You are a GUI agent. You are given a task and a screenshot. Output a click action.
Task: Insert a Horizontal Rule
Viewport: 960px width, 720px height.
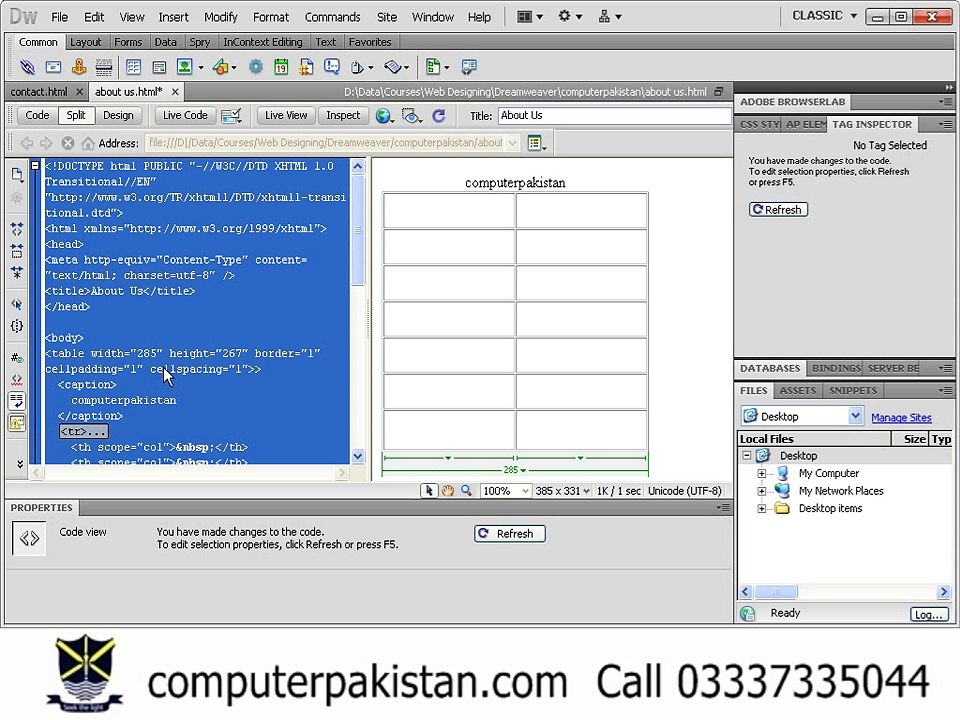(x=104, y=67)
